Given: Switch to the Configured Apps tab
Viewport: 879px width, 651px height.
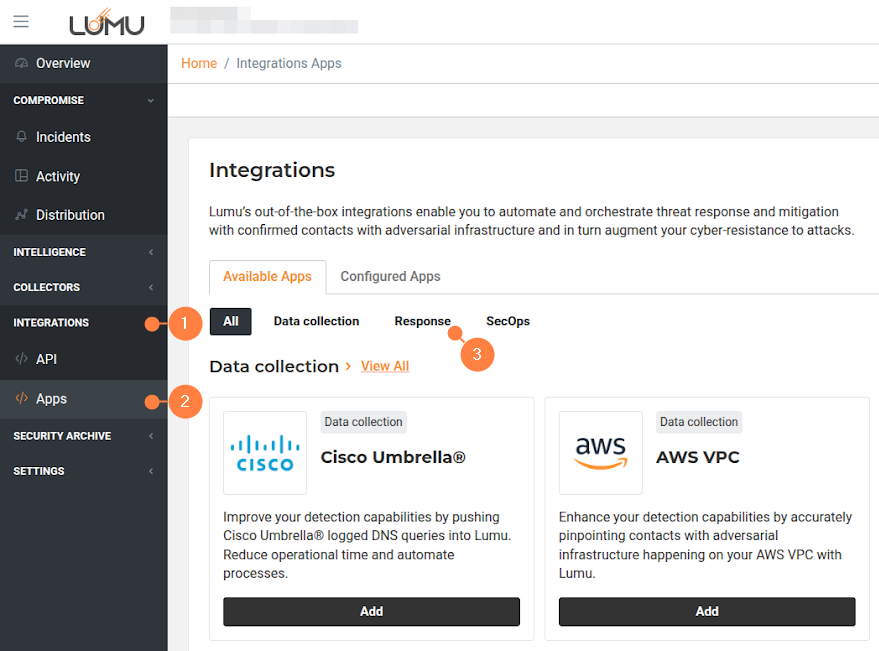Looking at the screenshot, I should [390, 276].
